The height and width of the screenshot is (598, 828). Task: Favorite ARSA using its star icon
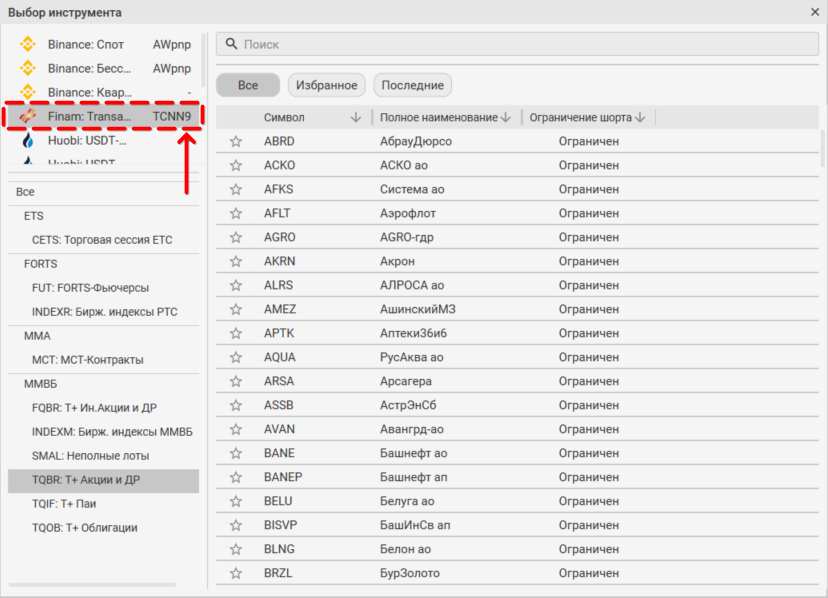tap(236, 381)
